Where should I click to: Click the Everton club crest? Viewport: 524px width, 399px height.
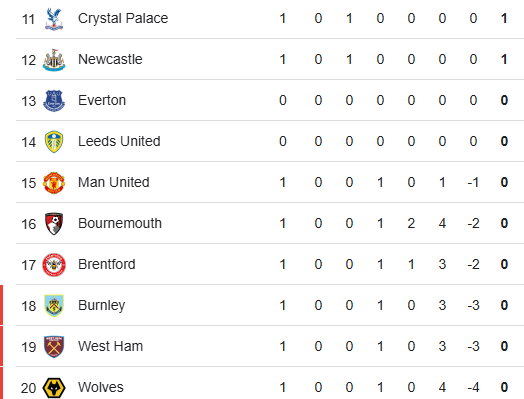(x=54, y=101)
